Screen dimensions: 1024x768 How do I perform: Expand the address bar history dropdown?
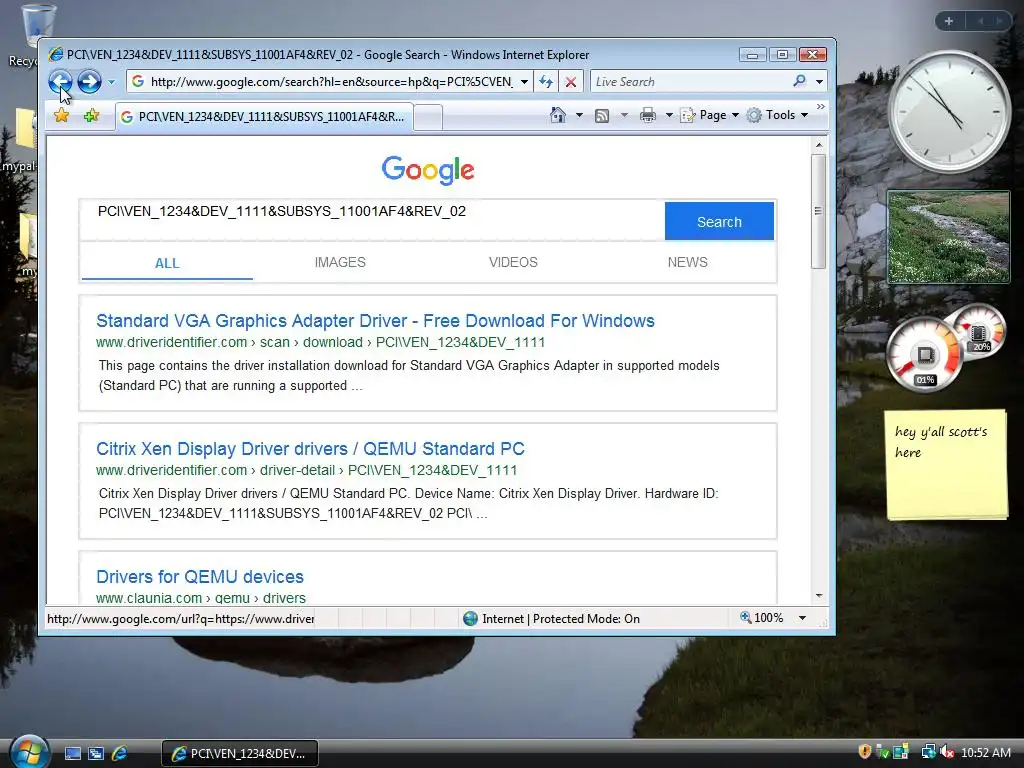click(524, 82)
